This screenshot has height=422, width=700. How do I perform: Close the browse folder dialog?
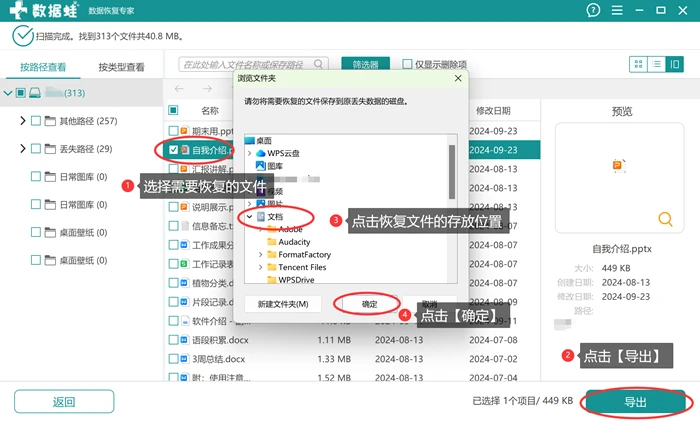pyautogui.click(x=458, y=78)
